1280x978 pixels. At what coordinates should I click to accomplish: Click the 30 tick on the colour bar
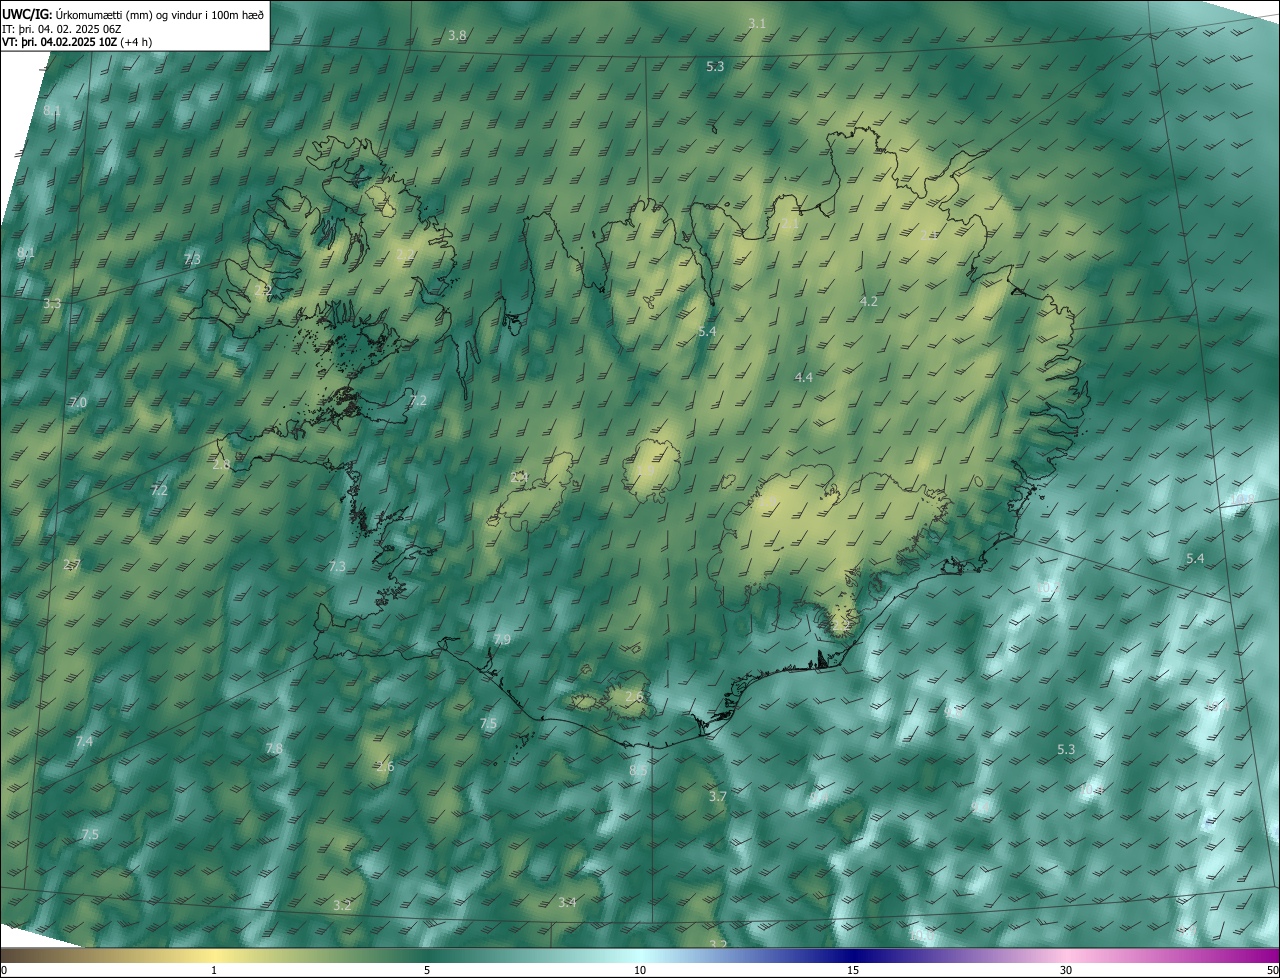(x=1066, y=970)
